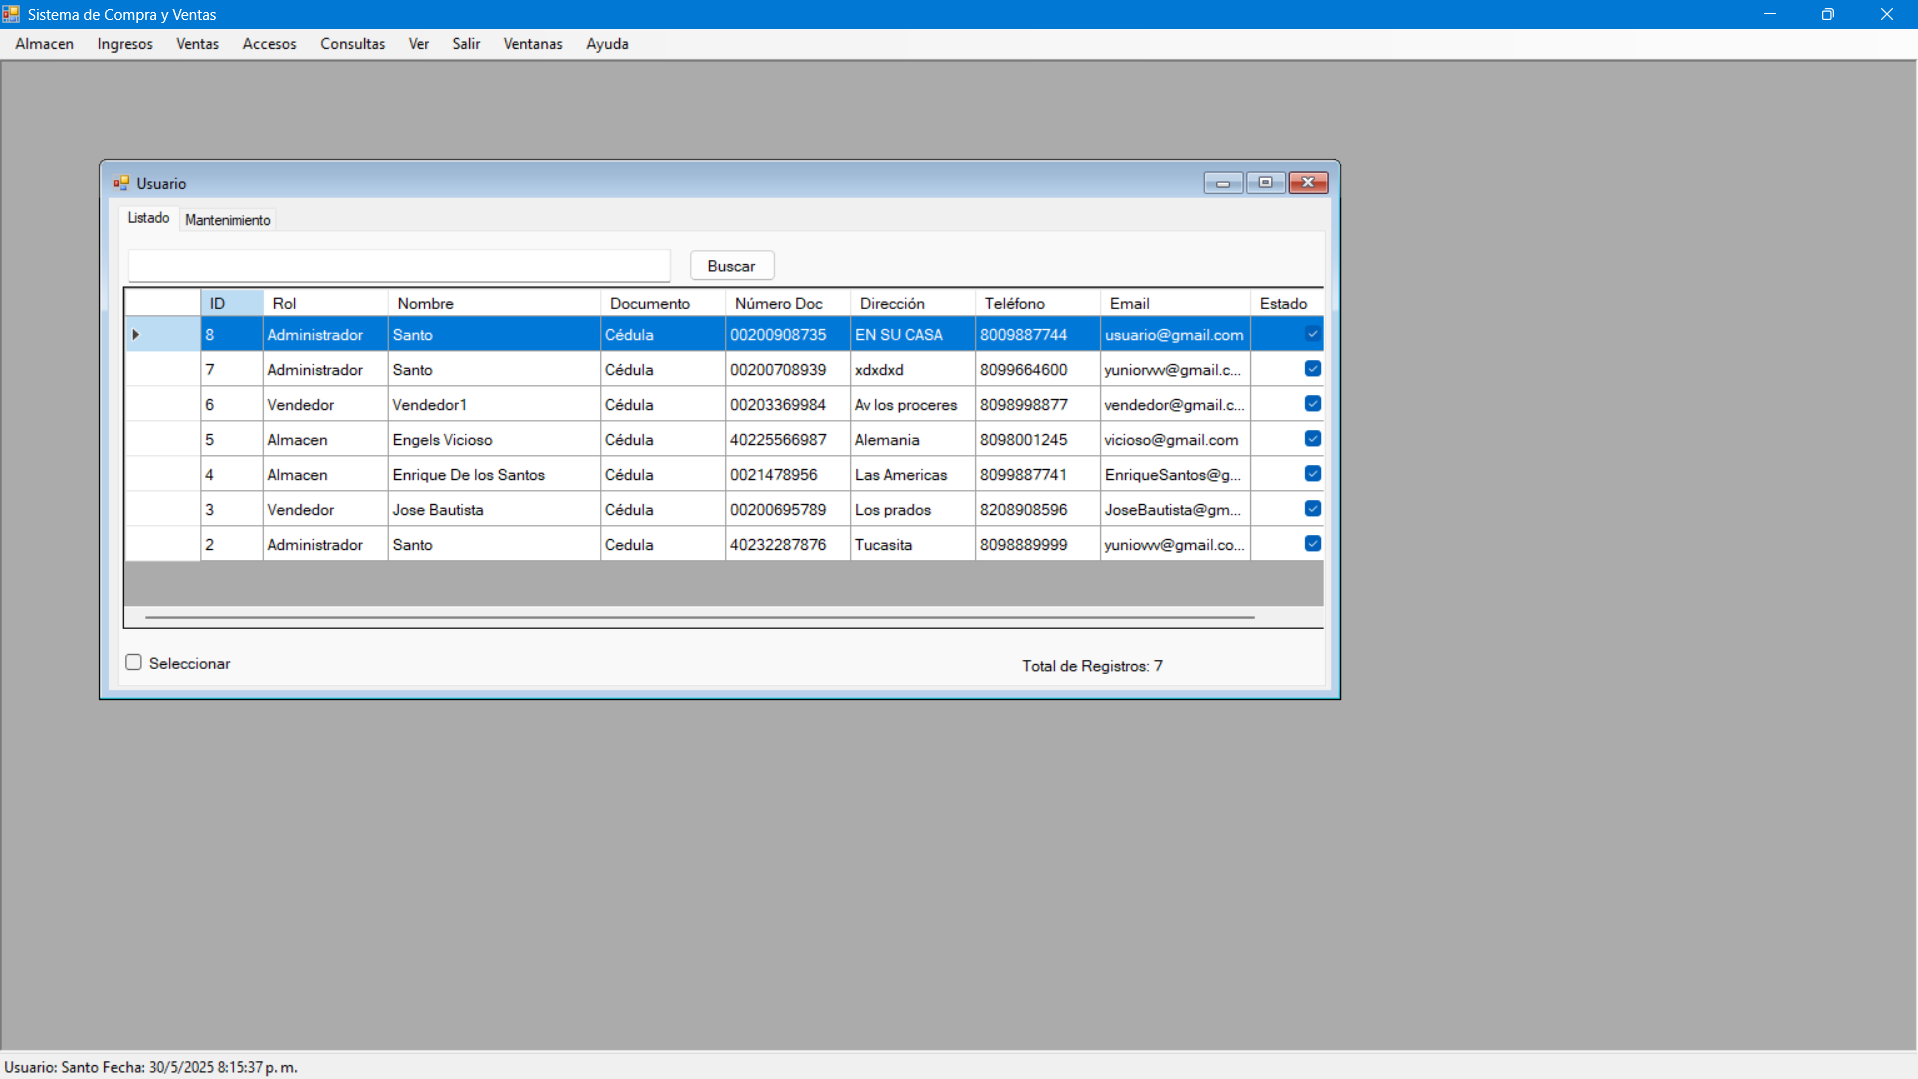Open the Ventas menu
Screen dimensions: 1918x1079
click(197, 44)
